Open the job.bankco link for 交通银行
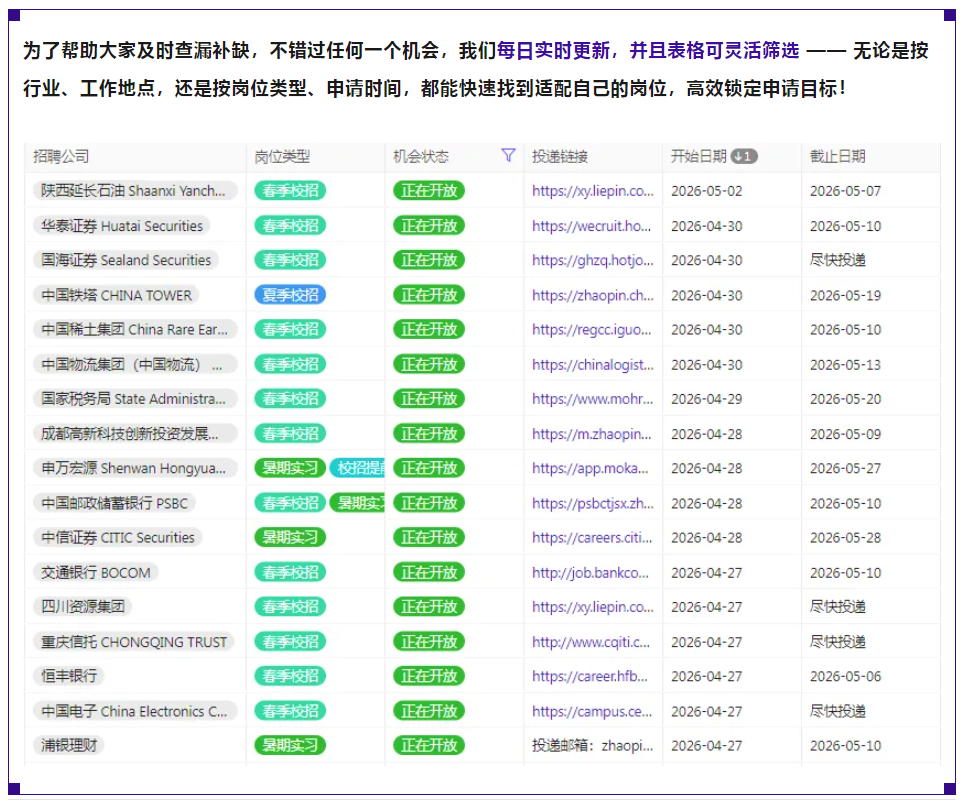 [x=590, y=572]
